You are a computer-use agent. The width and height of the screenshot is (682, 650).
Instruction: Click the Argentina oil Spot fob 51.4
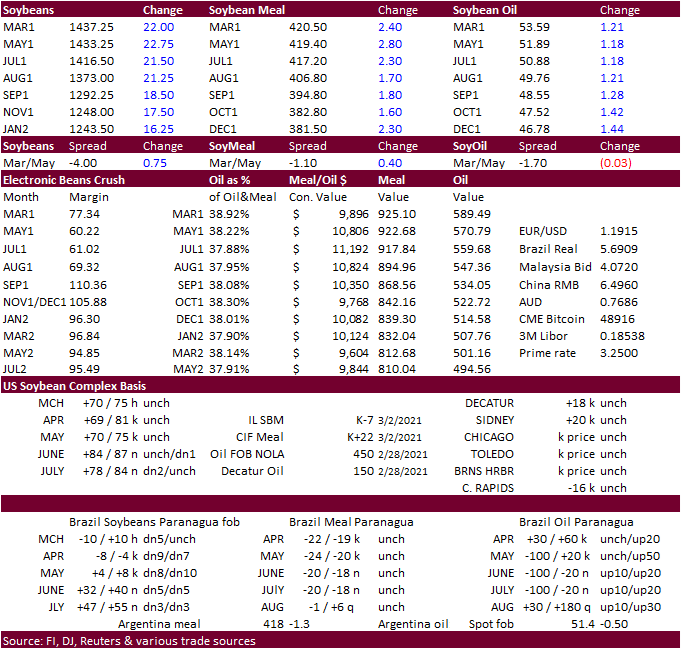click(583, 624)
